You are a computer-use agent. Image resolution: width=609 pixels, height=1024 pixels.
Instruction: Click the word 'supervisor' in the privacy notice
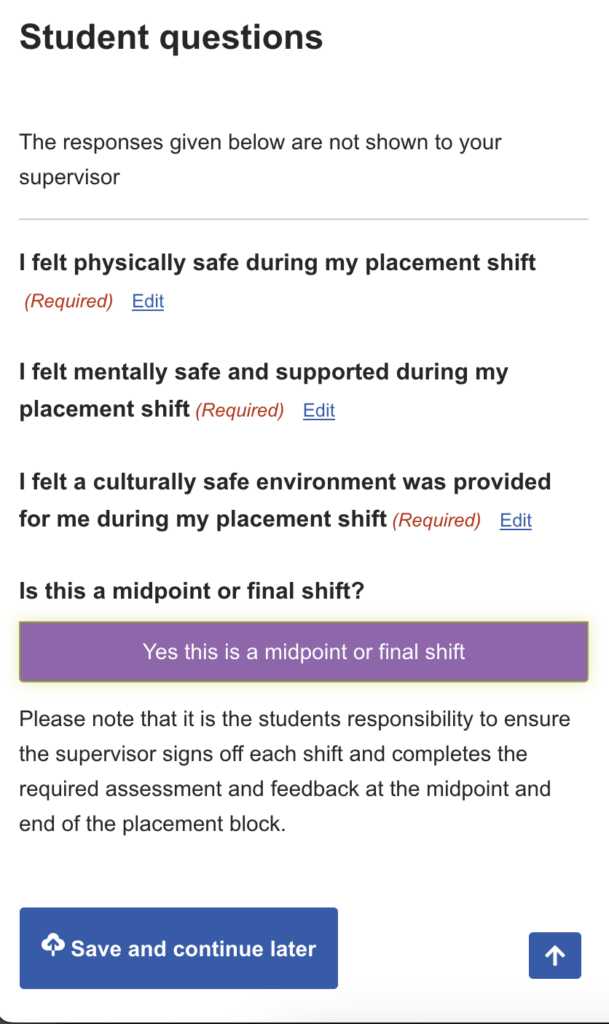[69, 178]
